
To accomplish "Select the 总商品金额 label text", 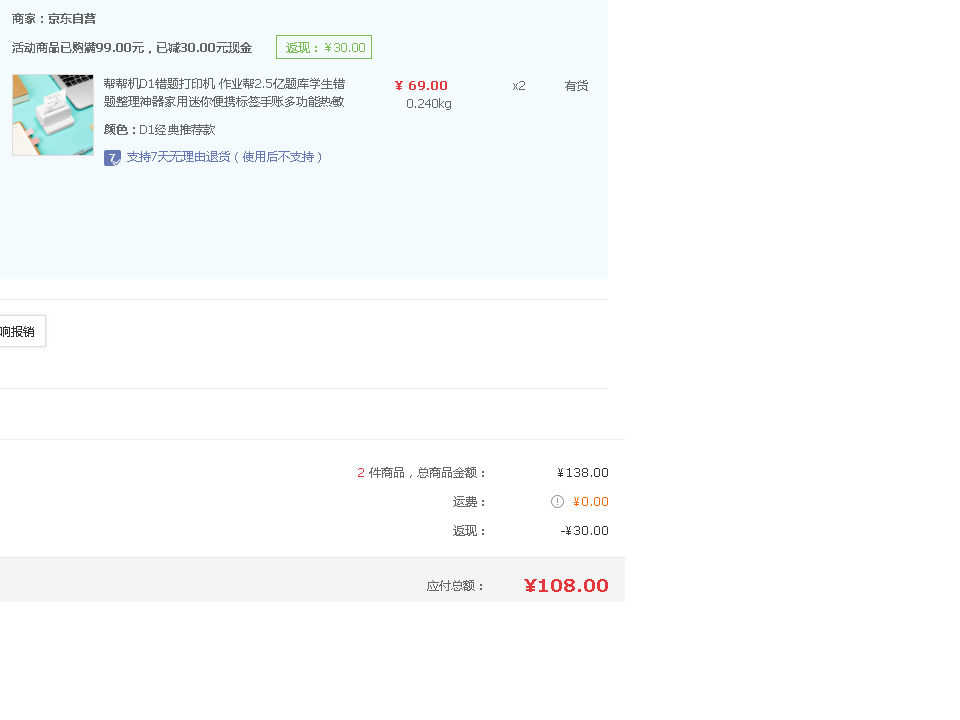I will (451, 473).
